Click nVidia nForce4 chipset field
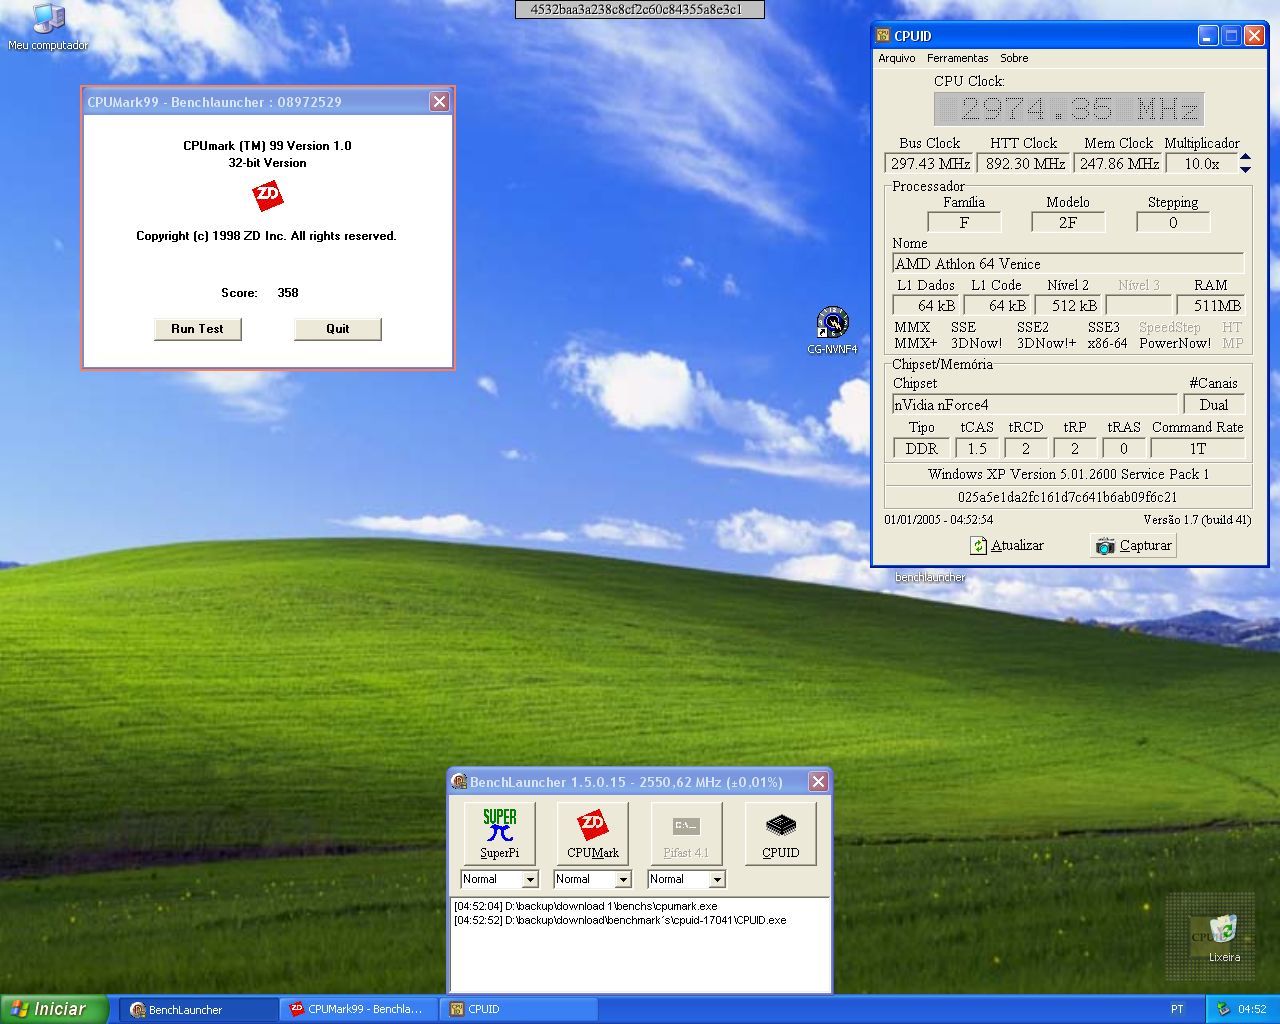1280x1024 pixels. coord(1035,405)
